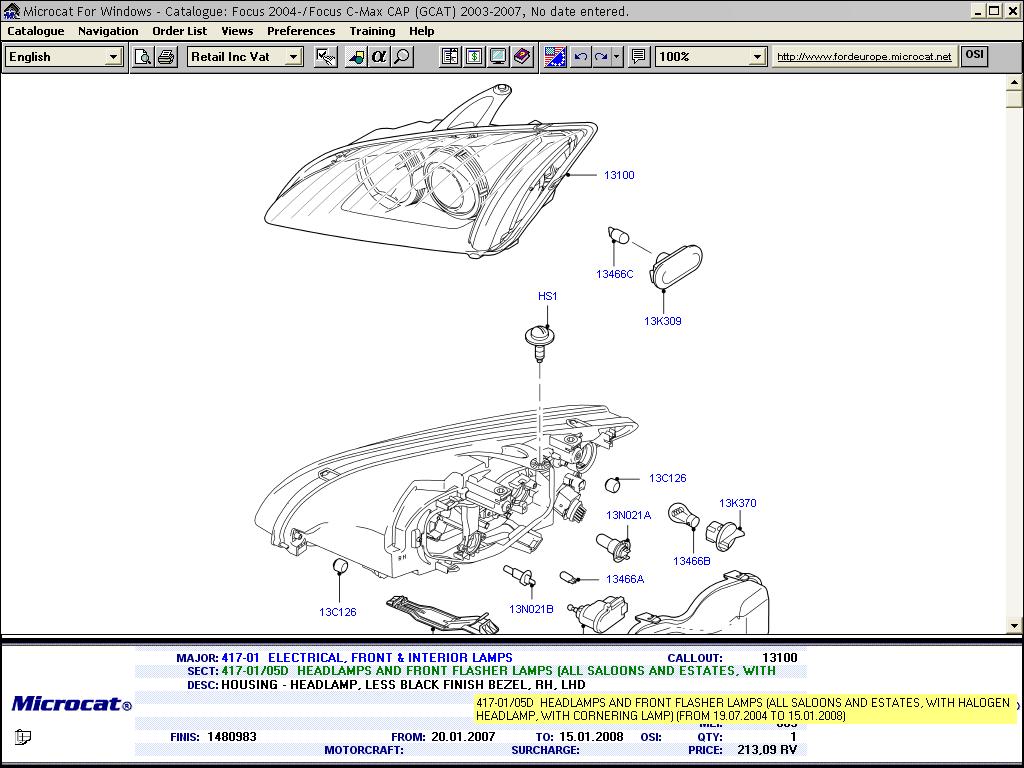Open the fordeurope.microcat.net link

point(864,57)
